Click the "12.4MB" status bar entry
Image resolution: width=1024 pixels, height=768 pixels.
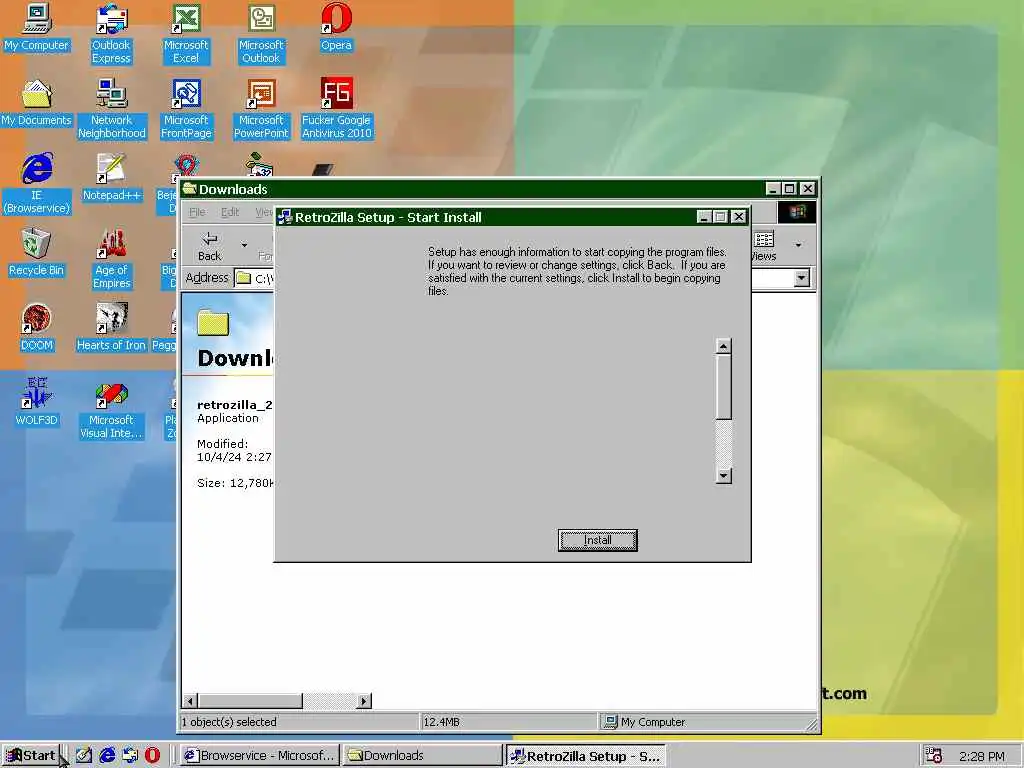441,722
